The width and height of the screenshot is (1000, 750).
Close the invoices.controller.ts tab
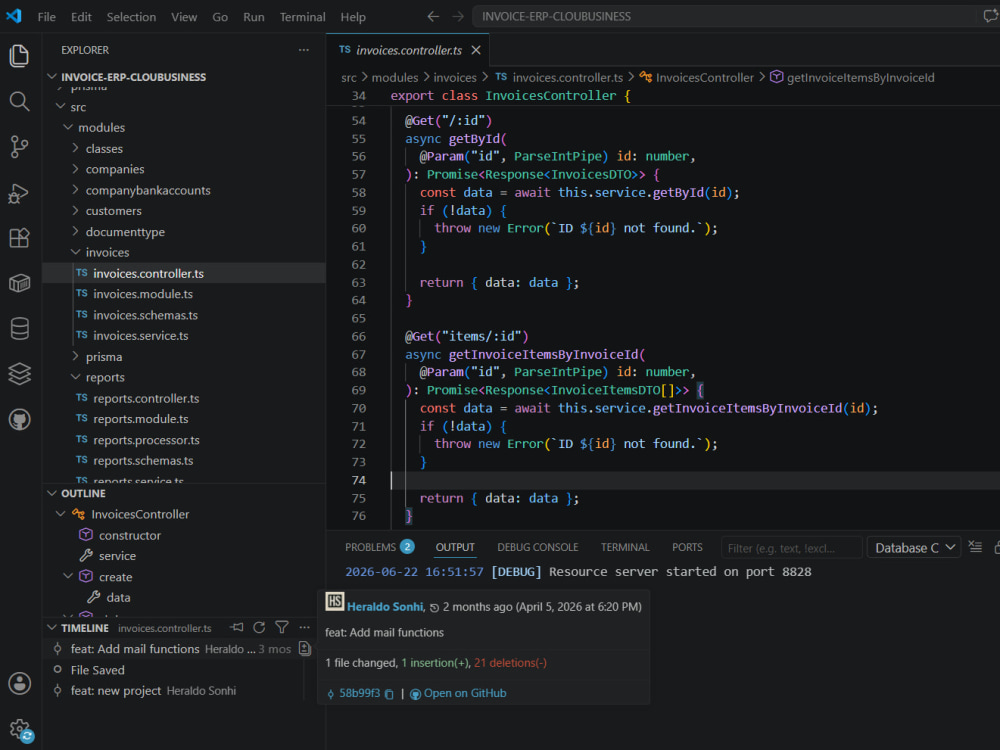(476, 50)
